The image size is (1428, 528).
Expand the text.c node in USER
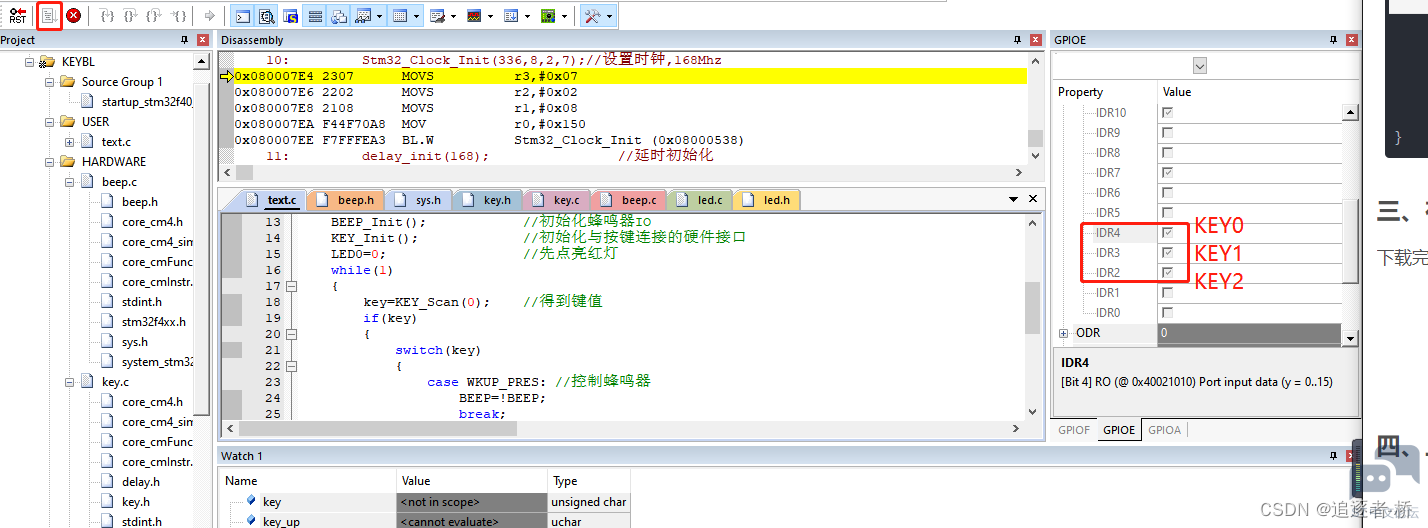69,142
